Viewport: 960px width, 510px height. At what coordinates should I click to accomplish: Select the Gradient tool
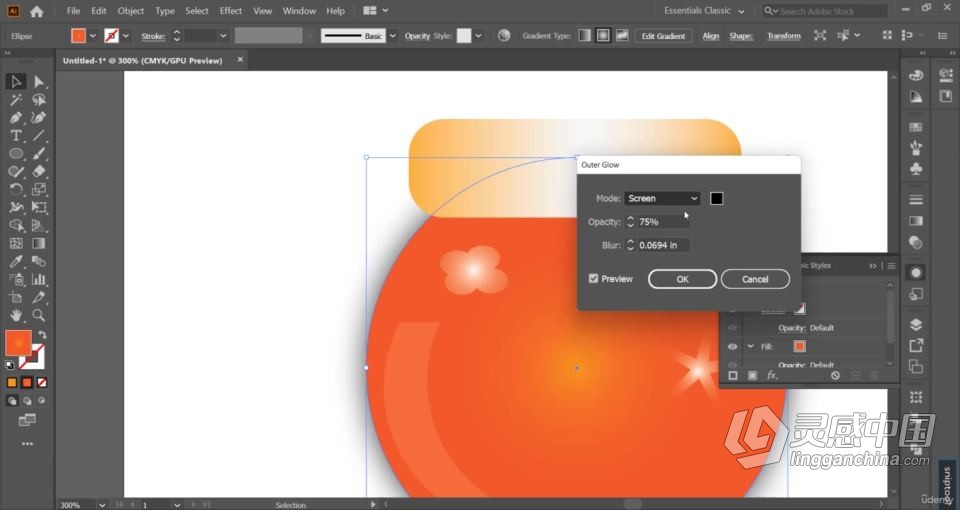tap(39, 243)
